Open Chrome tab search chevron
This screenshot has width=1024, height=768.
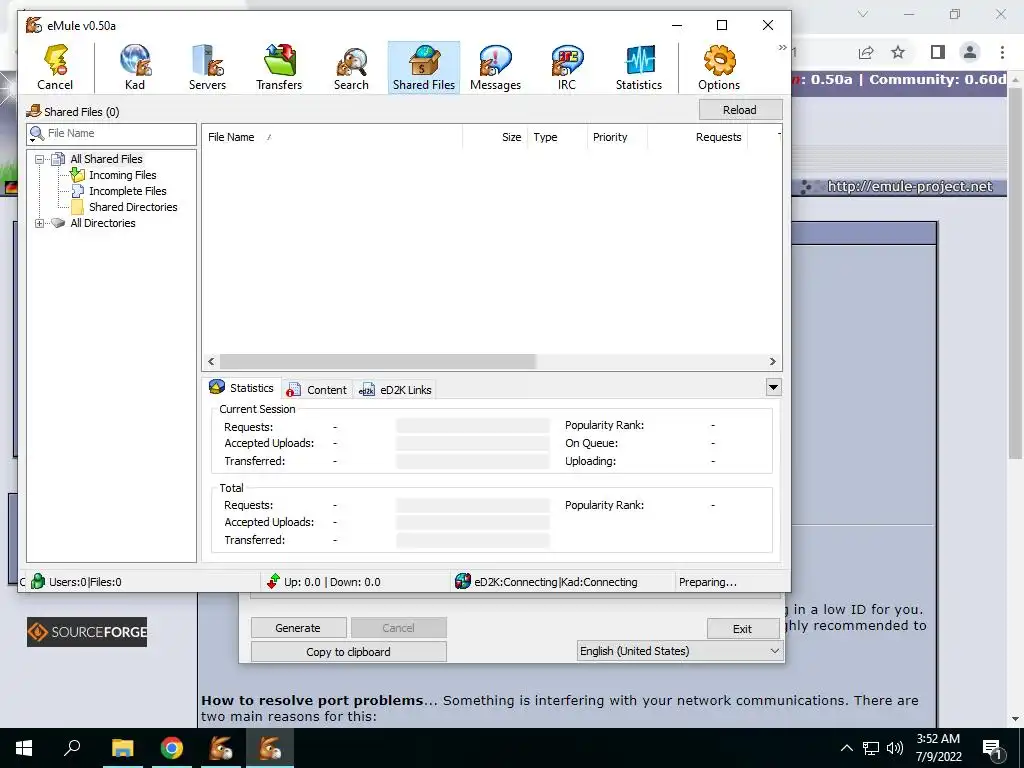[x=863, y=14]
